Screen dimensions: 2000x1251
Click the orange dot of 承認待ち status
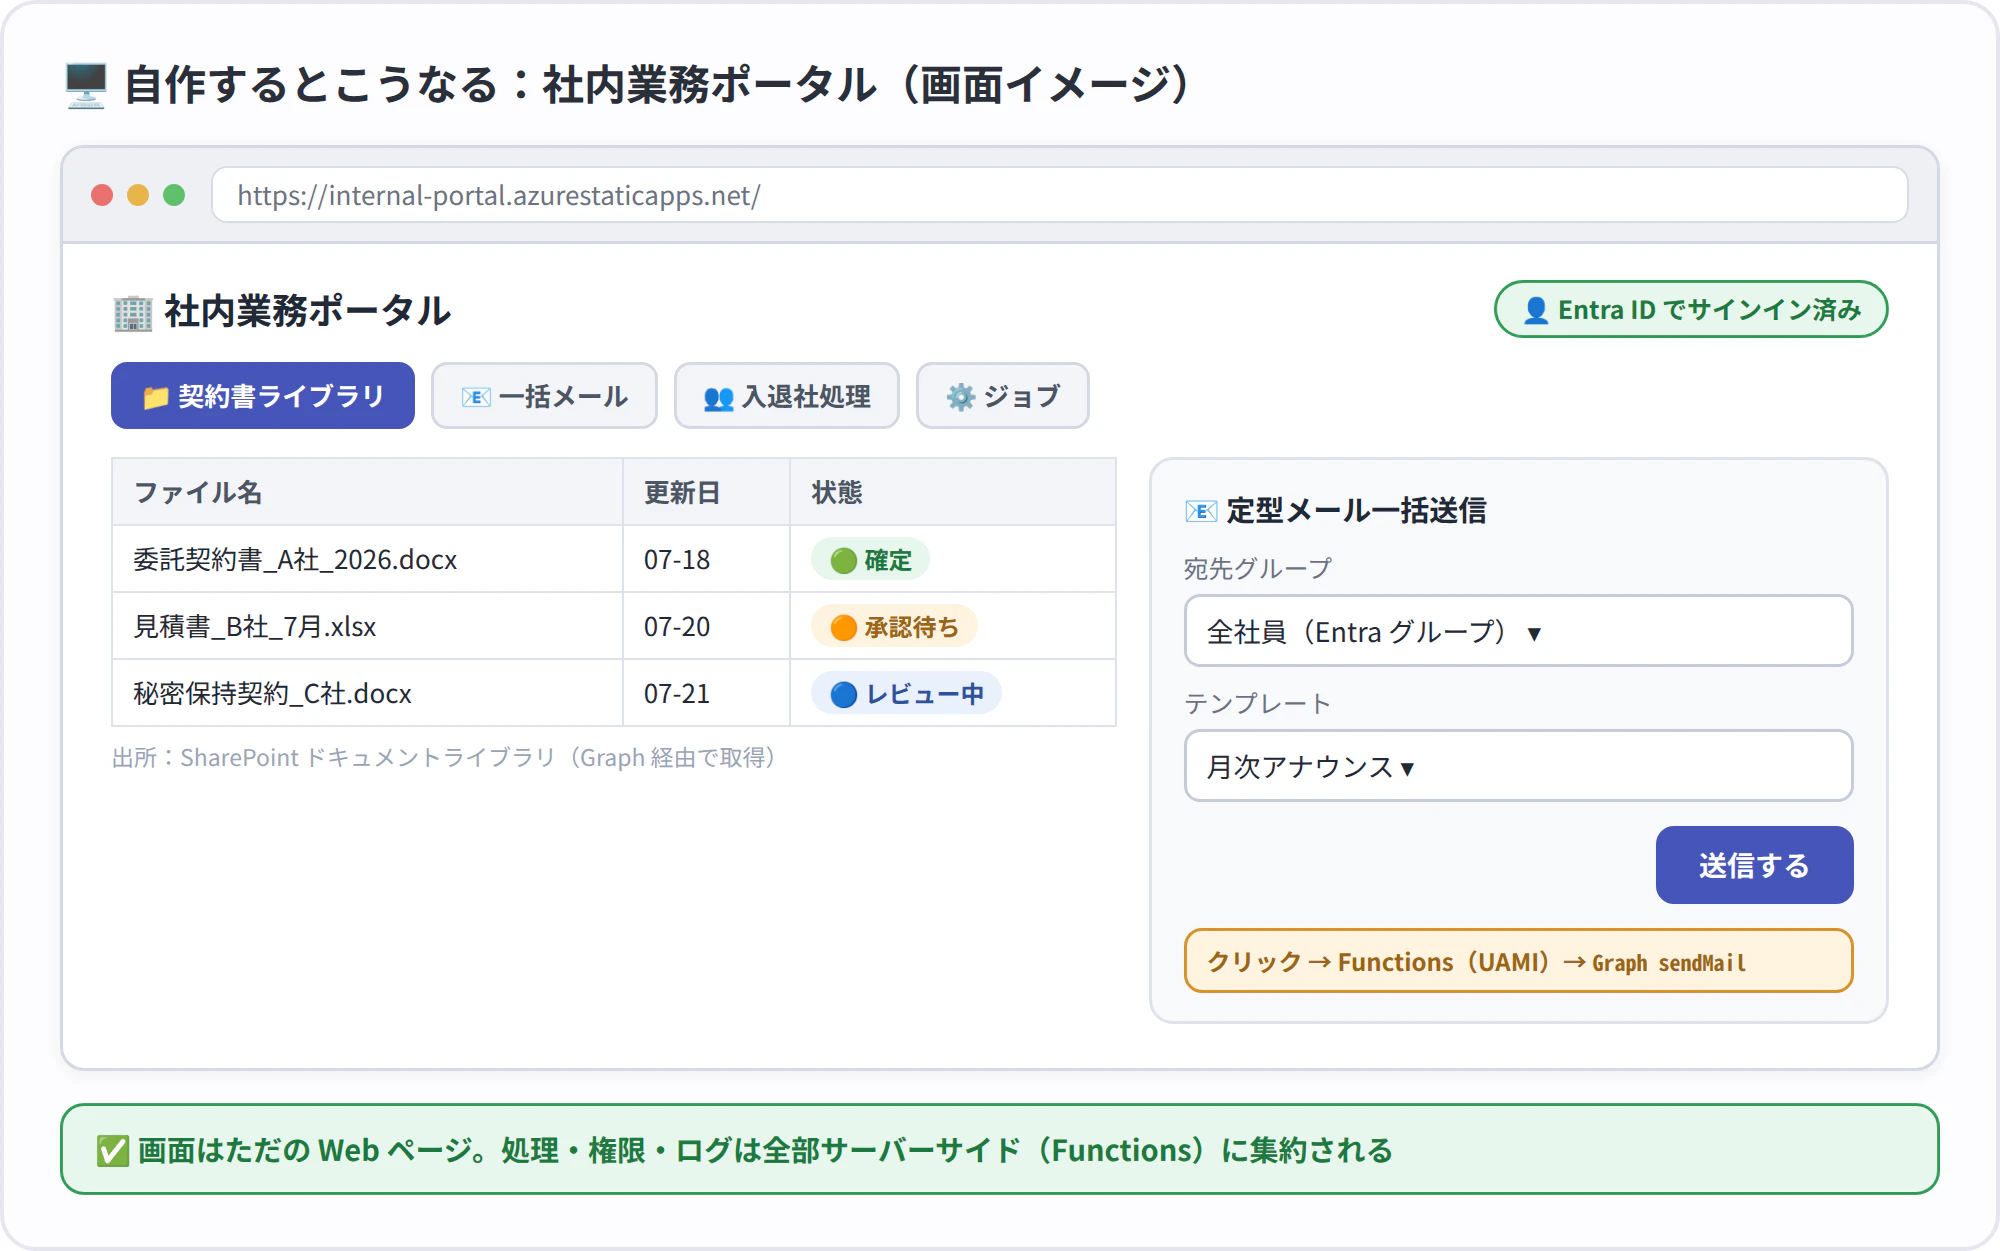(x=843, y=627)
